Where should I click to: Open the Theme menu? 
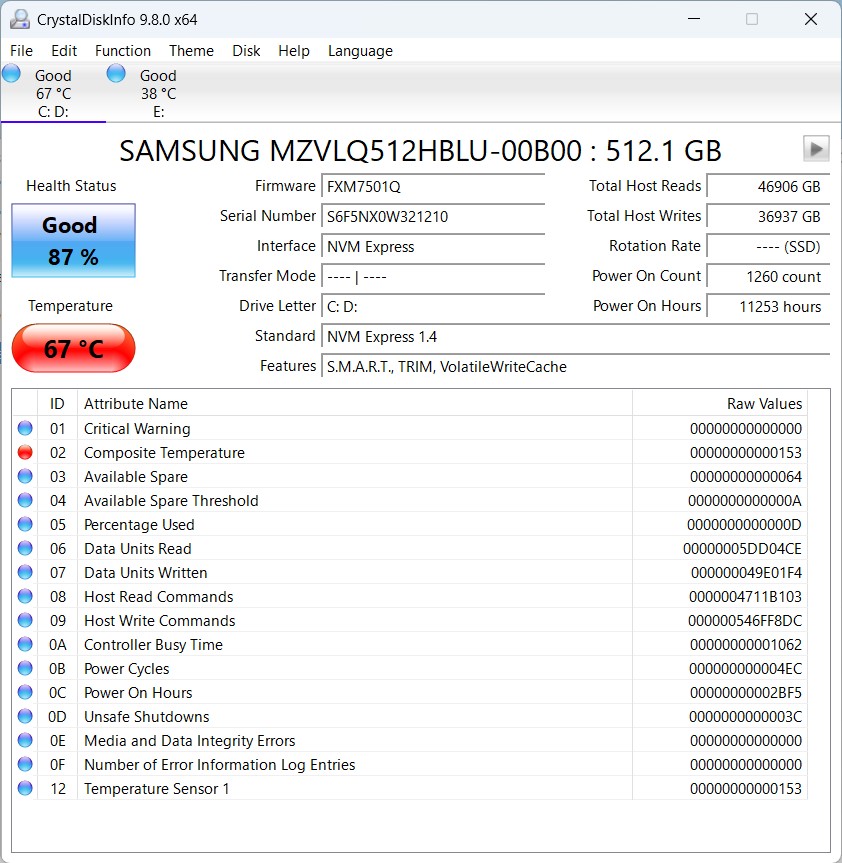(191, 51)
